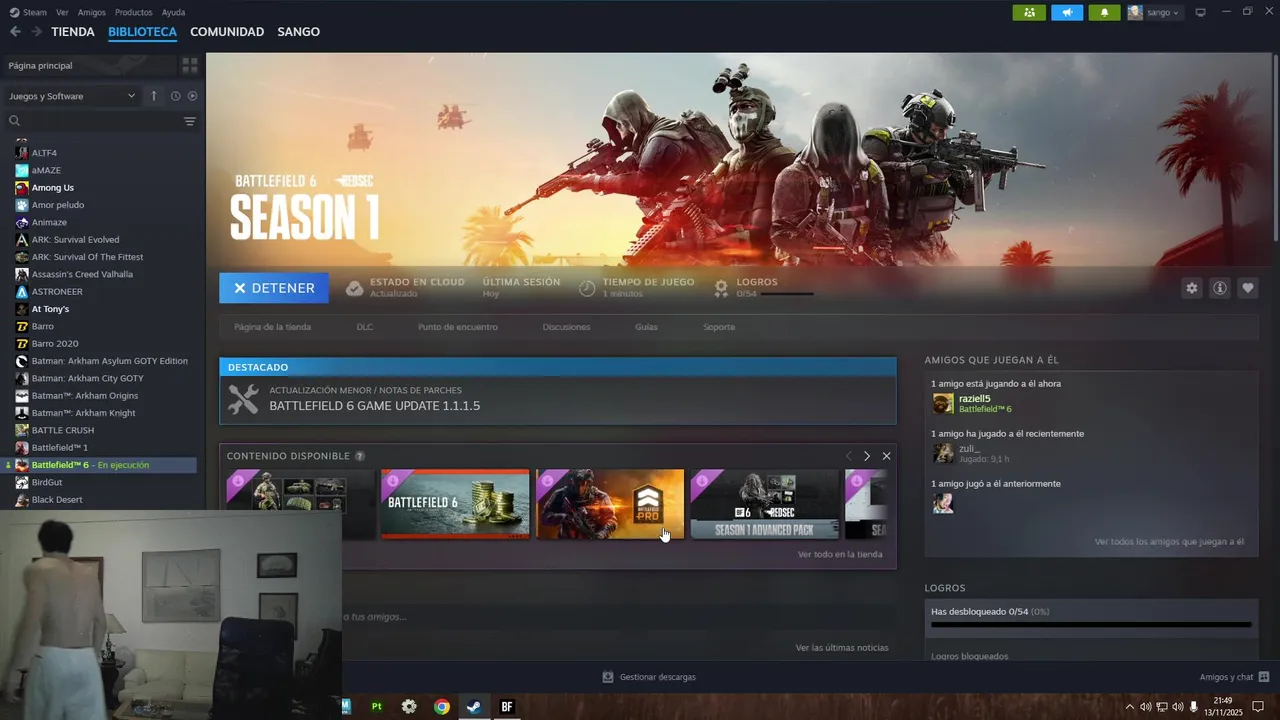Open Windows notification center icon
Viewport: 1280px width, 720px height.
tap(1258, 707)
